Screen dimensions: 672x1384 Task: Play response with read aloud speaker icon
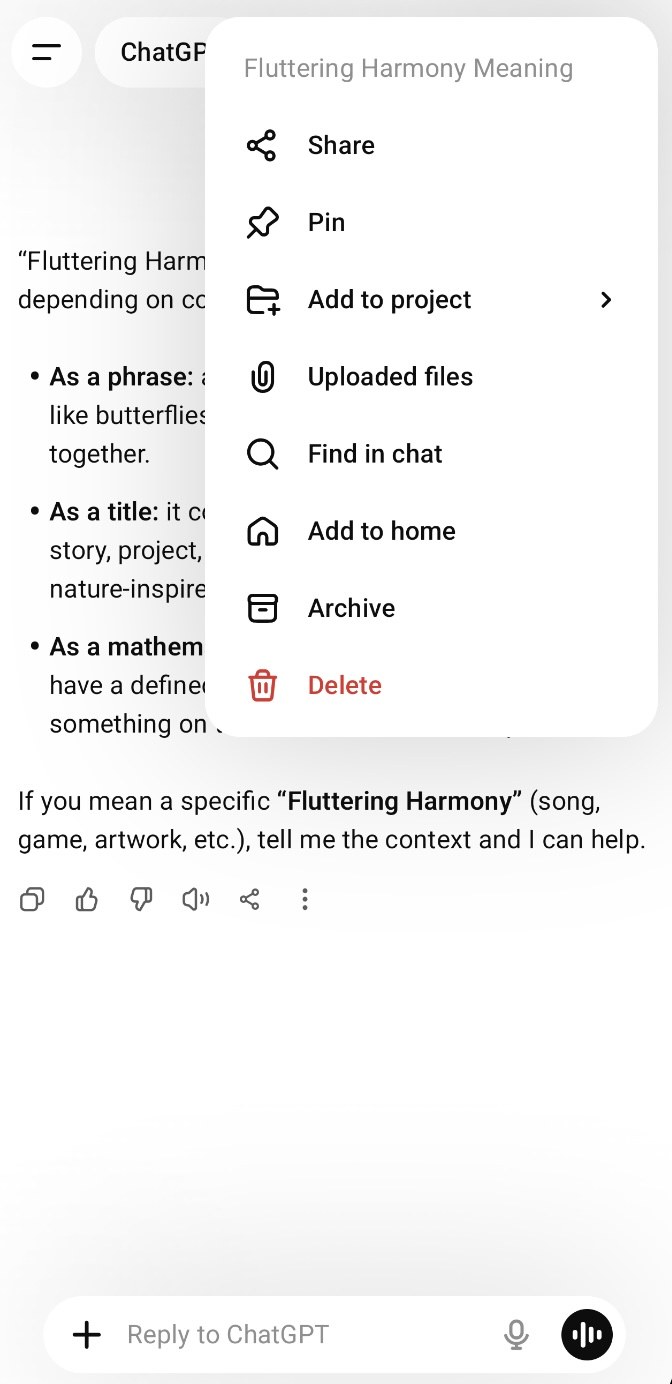[x=195, y=900]
